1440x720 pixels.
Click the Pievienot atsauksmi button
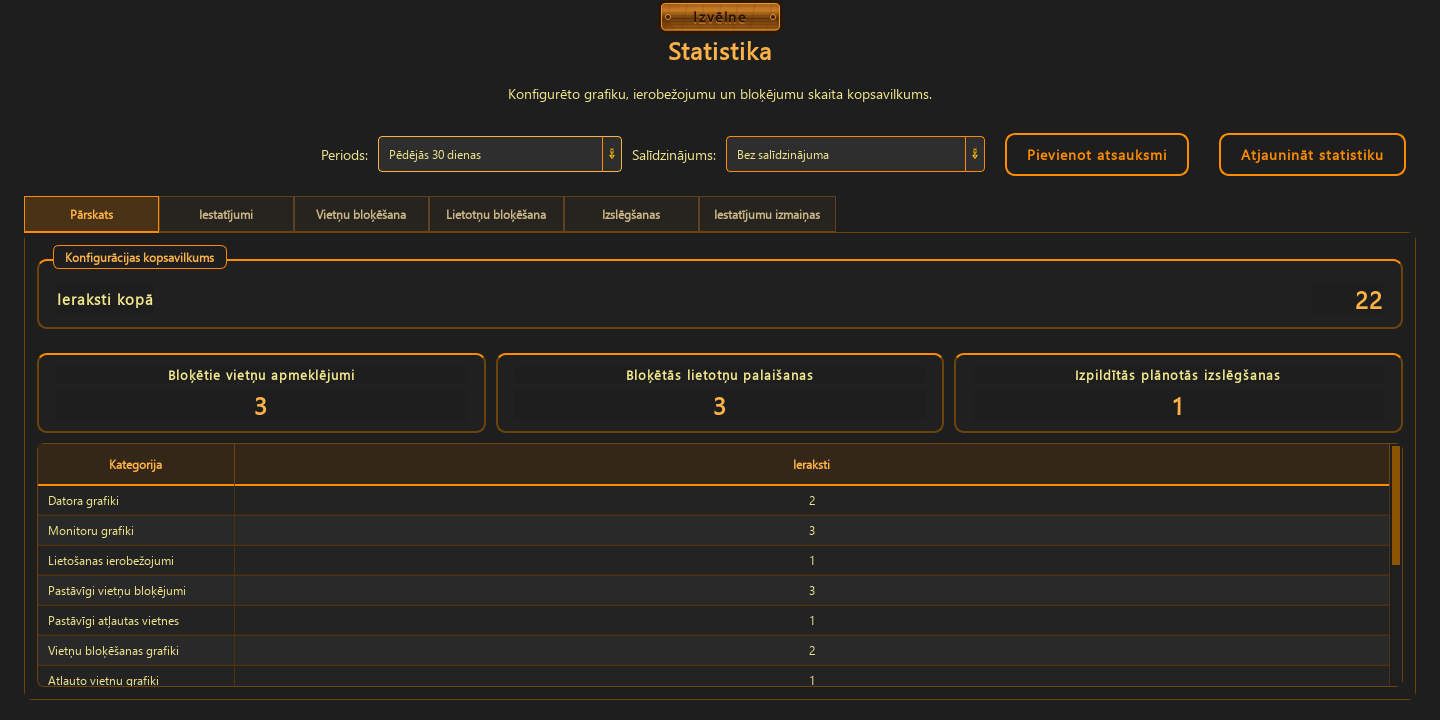(x=1097, y=155)
